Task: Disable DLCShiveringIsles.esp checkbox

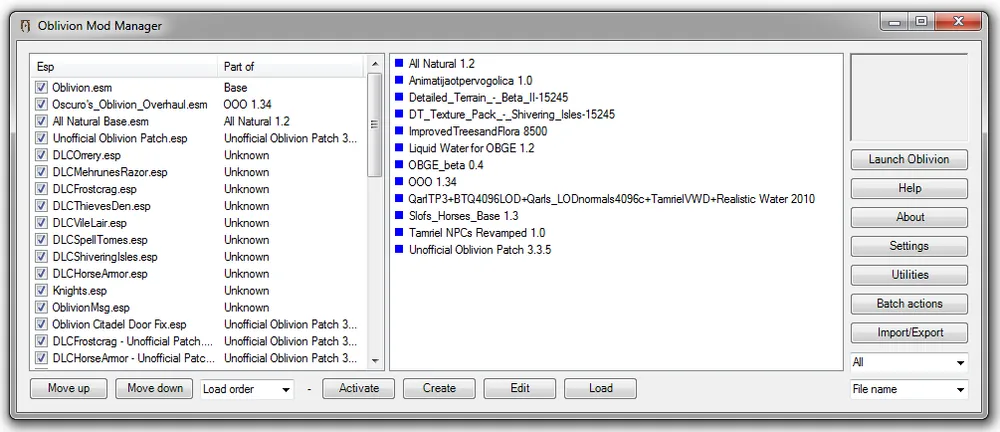Action: [x=42, y=257]
